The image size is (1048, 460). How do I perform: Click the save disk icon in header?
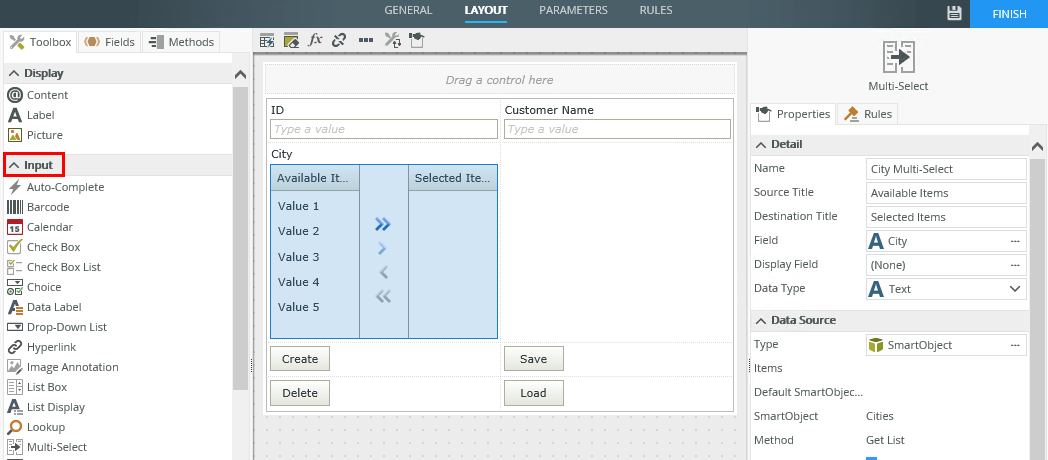[954, 13]
